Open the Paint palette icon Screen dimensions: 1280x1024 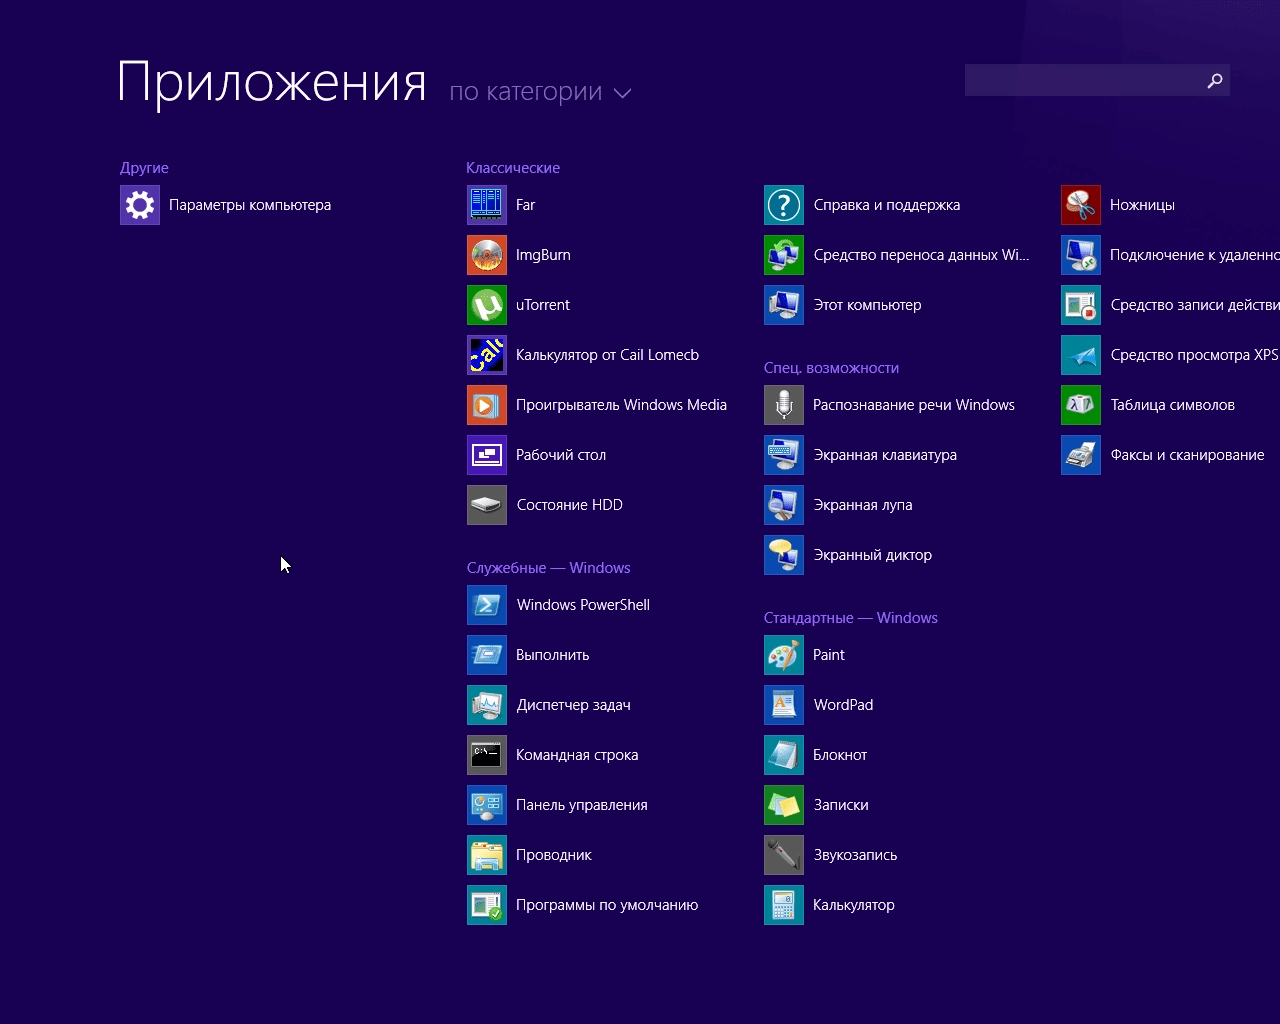(784, 655)
